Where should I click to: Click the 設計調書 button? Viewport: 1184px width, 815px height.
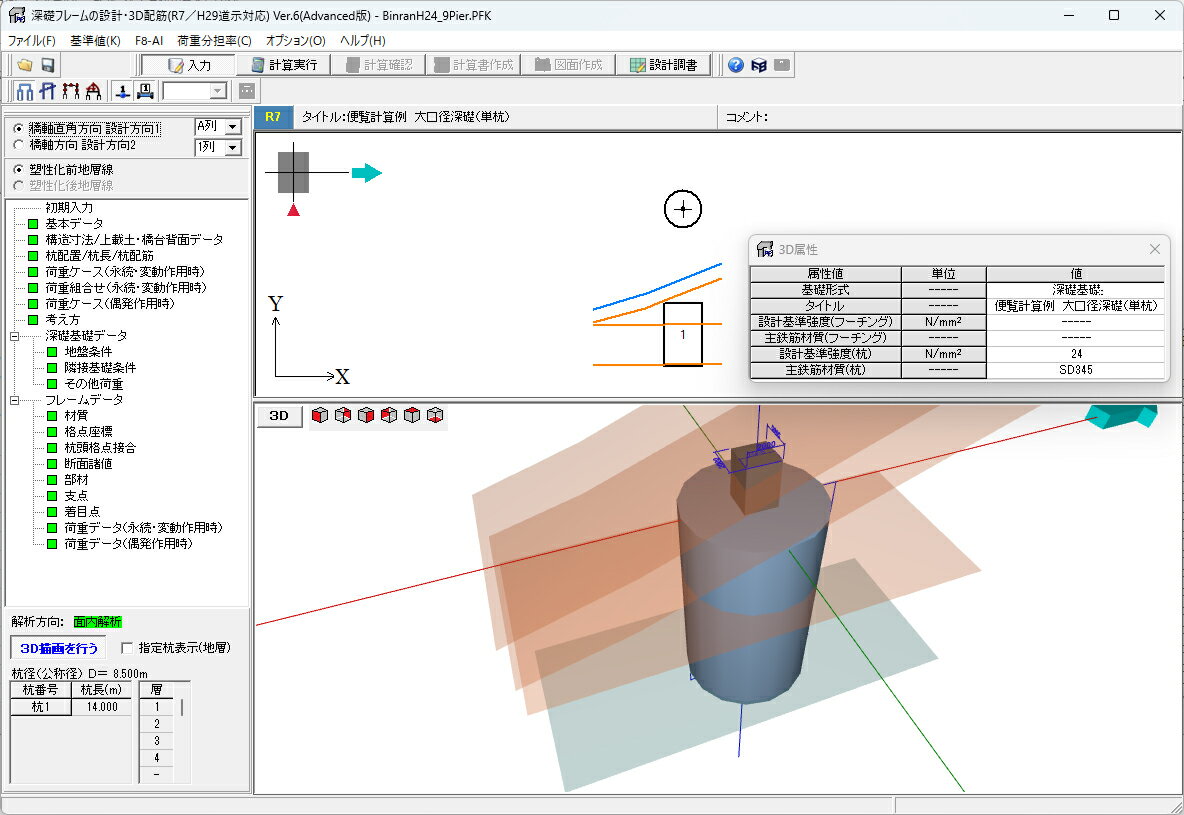tap(662, 65)
